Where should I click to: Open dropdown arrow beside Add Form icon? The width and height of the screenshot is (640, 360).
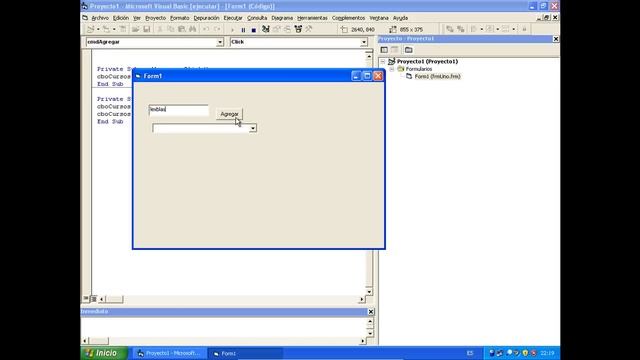114,29
